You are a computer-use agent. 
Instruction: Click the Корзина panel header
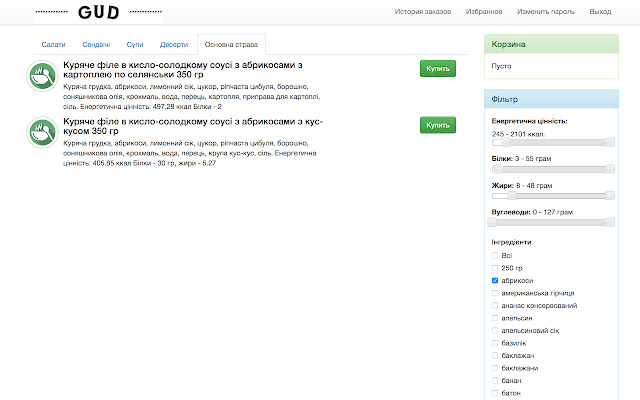tap(551, 44)
